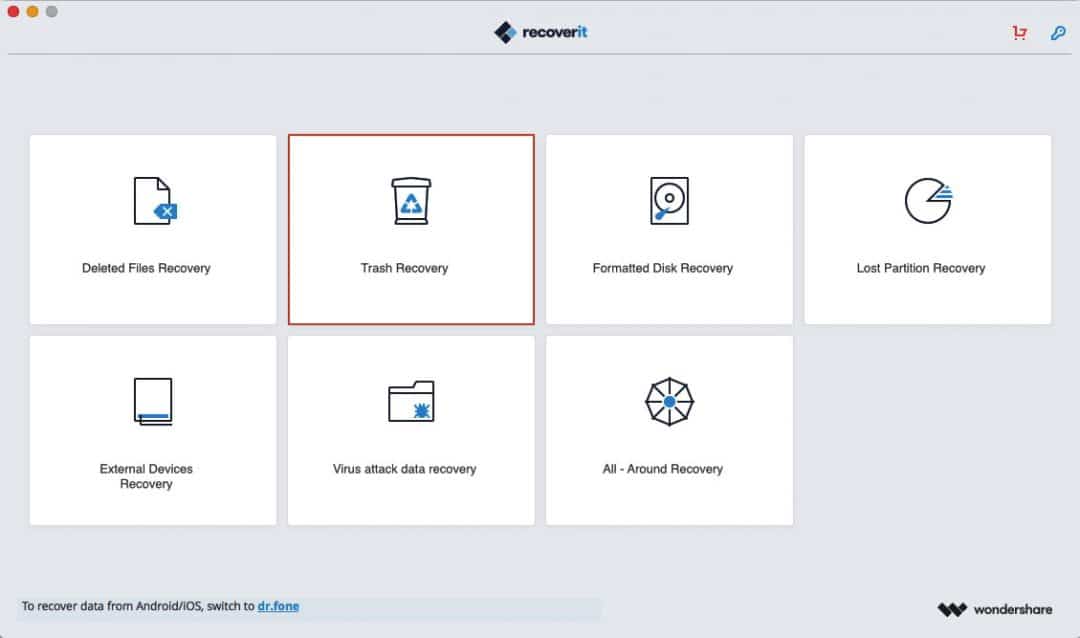Select the External Devices Recovery label
Viewport: 1080px width, 638px height.
pyautogui.click(x=146, y=476)
